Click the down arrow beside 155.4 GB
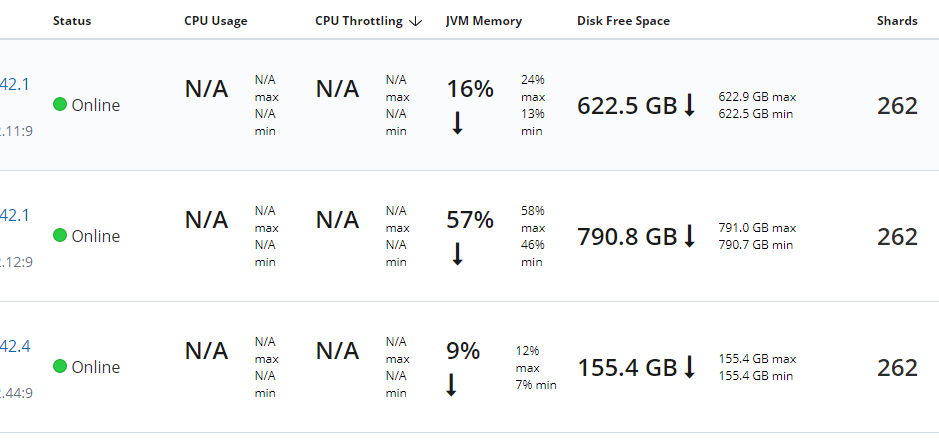Screen dimensions: 939x440 pyautogui.click(x=689, y=366)
